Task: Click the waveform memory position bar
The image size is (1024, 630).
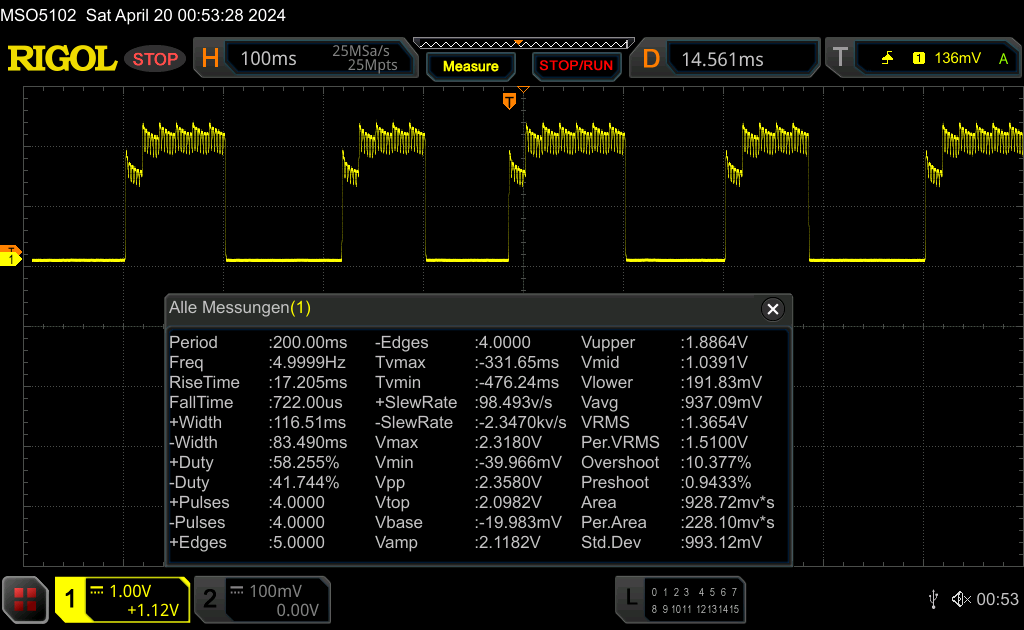Action: 524,44
